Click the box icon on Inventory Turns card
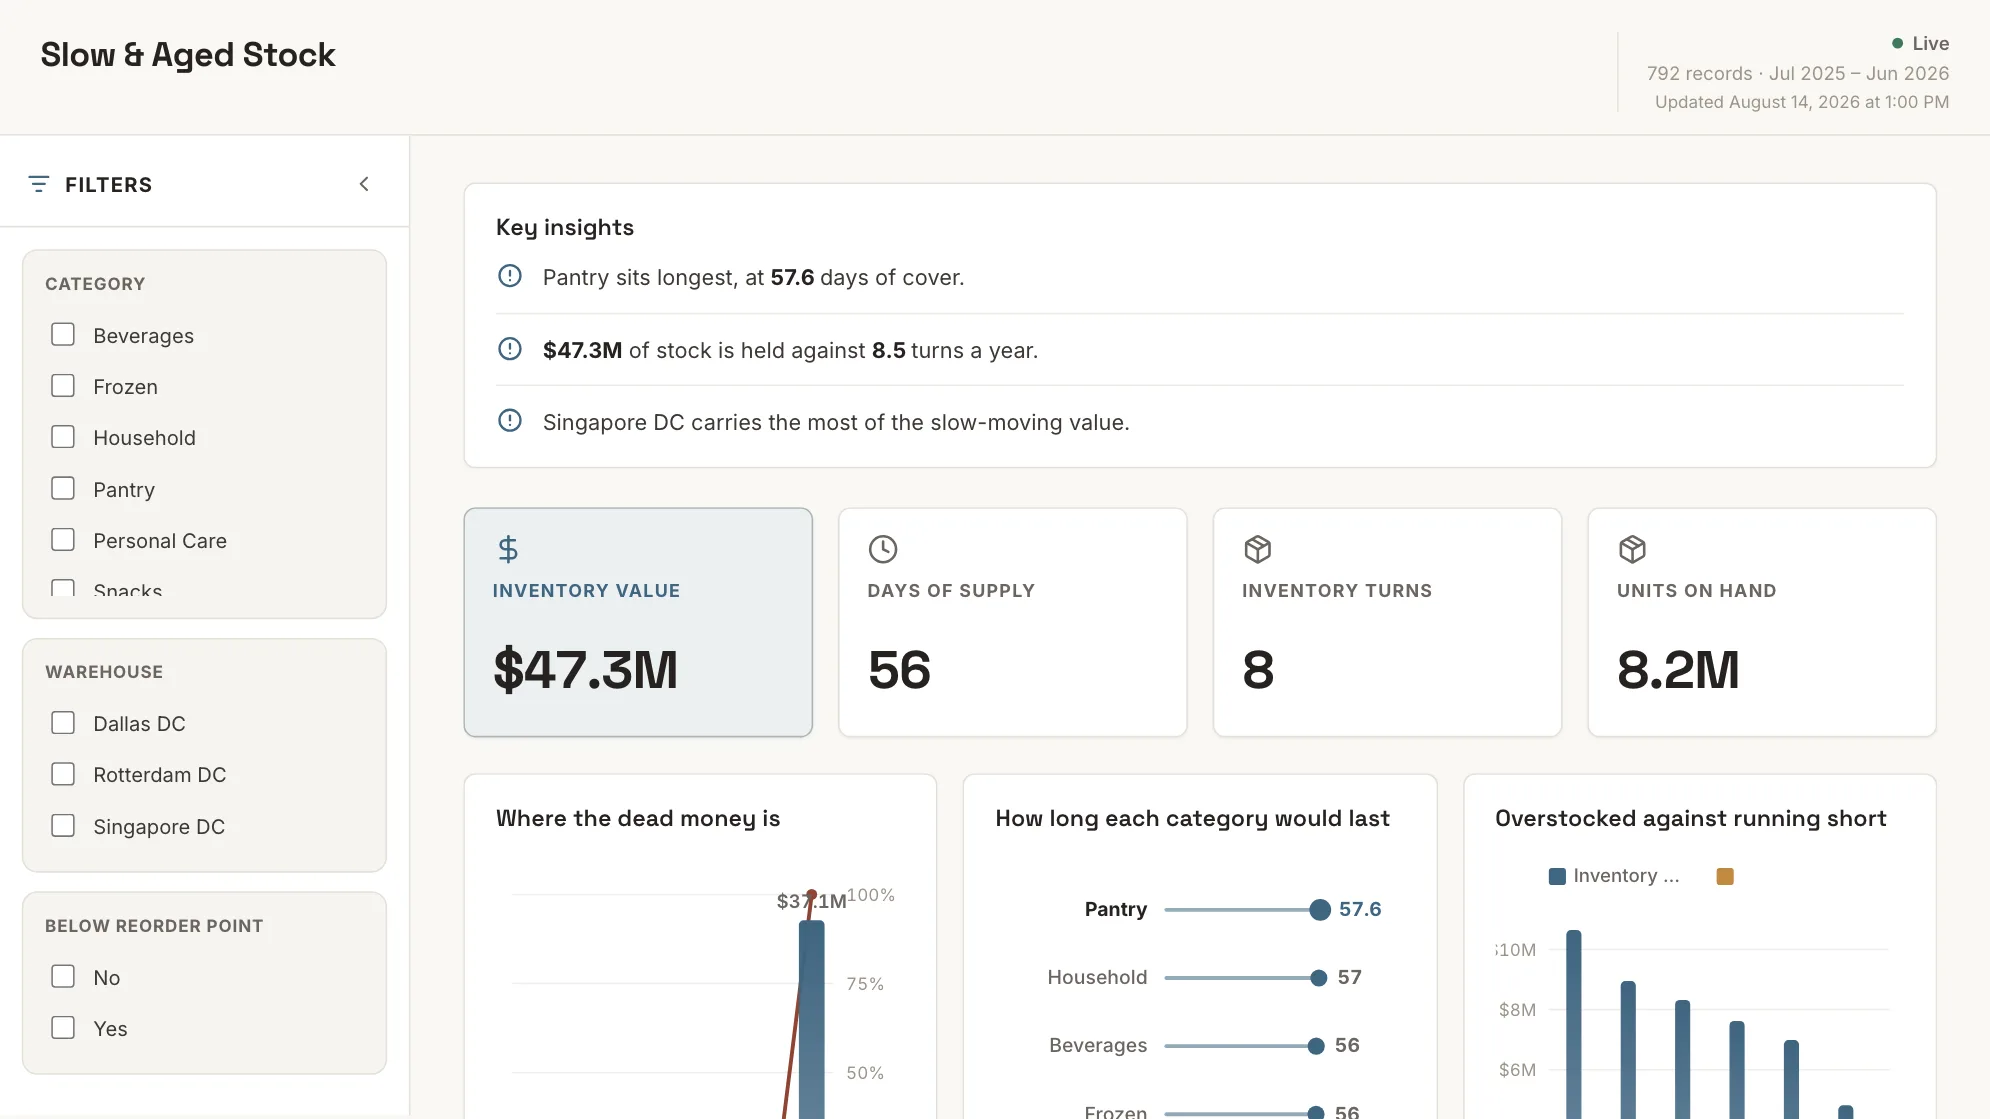 coord(1258,549)
